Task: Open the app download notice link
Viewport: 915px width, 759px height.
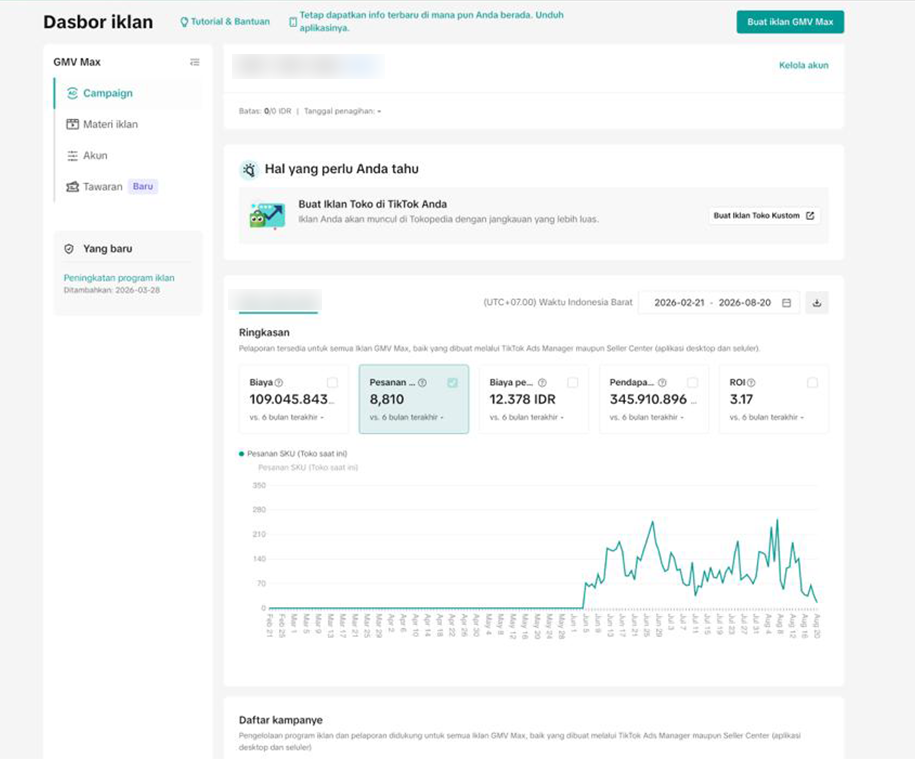Action: click(431, 22)
